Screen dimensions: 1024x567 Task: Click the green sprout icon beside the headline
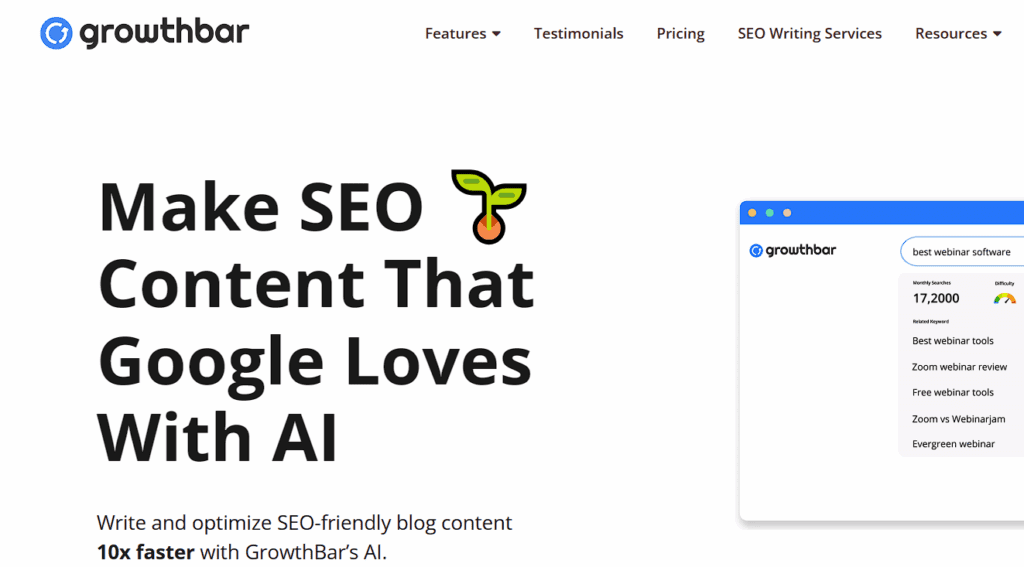click(x=488, y=206)
